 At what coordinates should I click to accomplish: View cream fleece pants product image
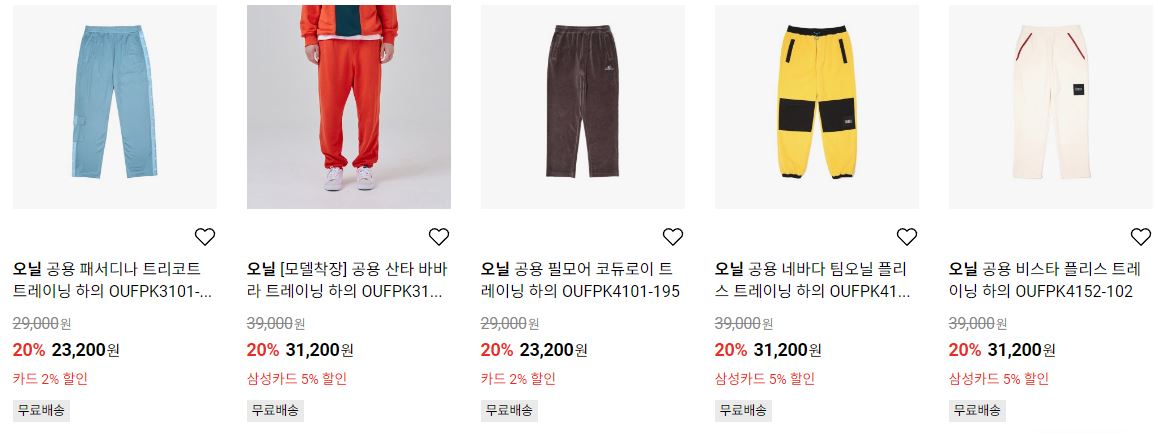click(x=1051, y=107)
